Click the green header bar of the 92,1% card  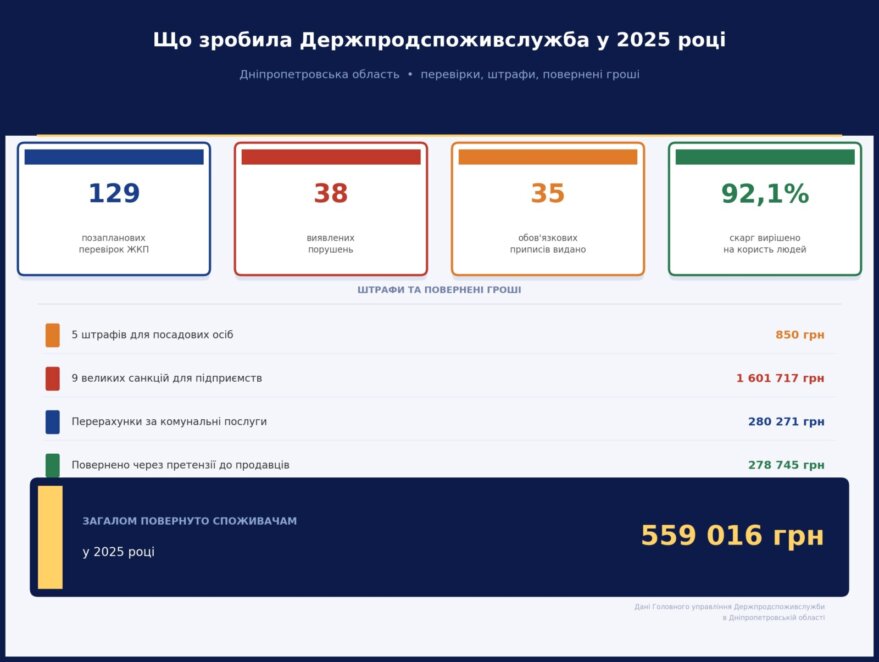(x=765, y=157)
